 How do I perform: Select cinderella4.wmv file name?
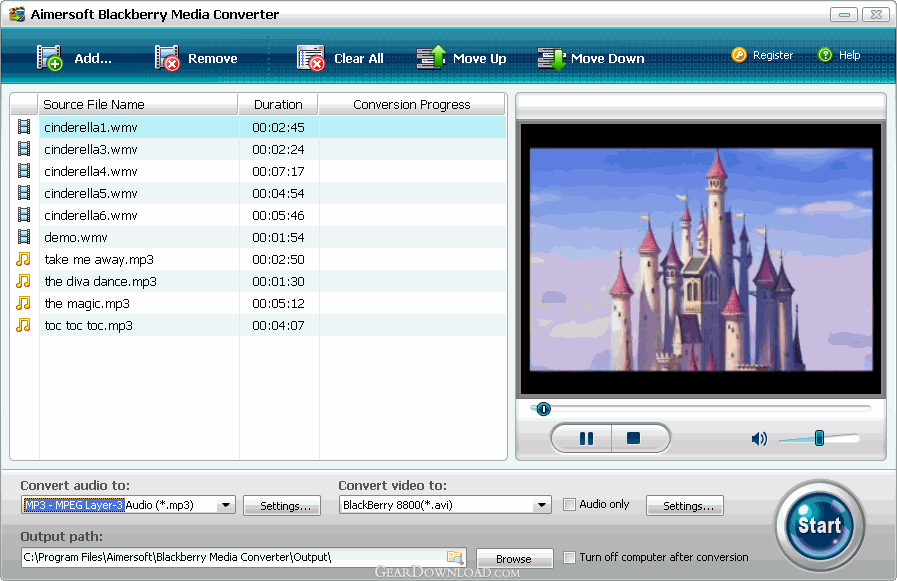coord(91,171)
